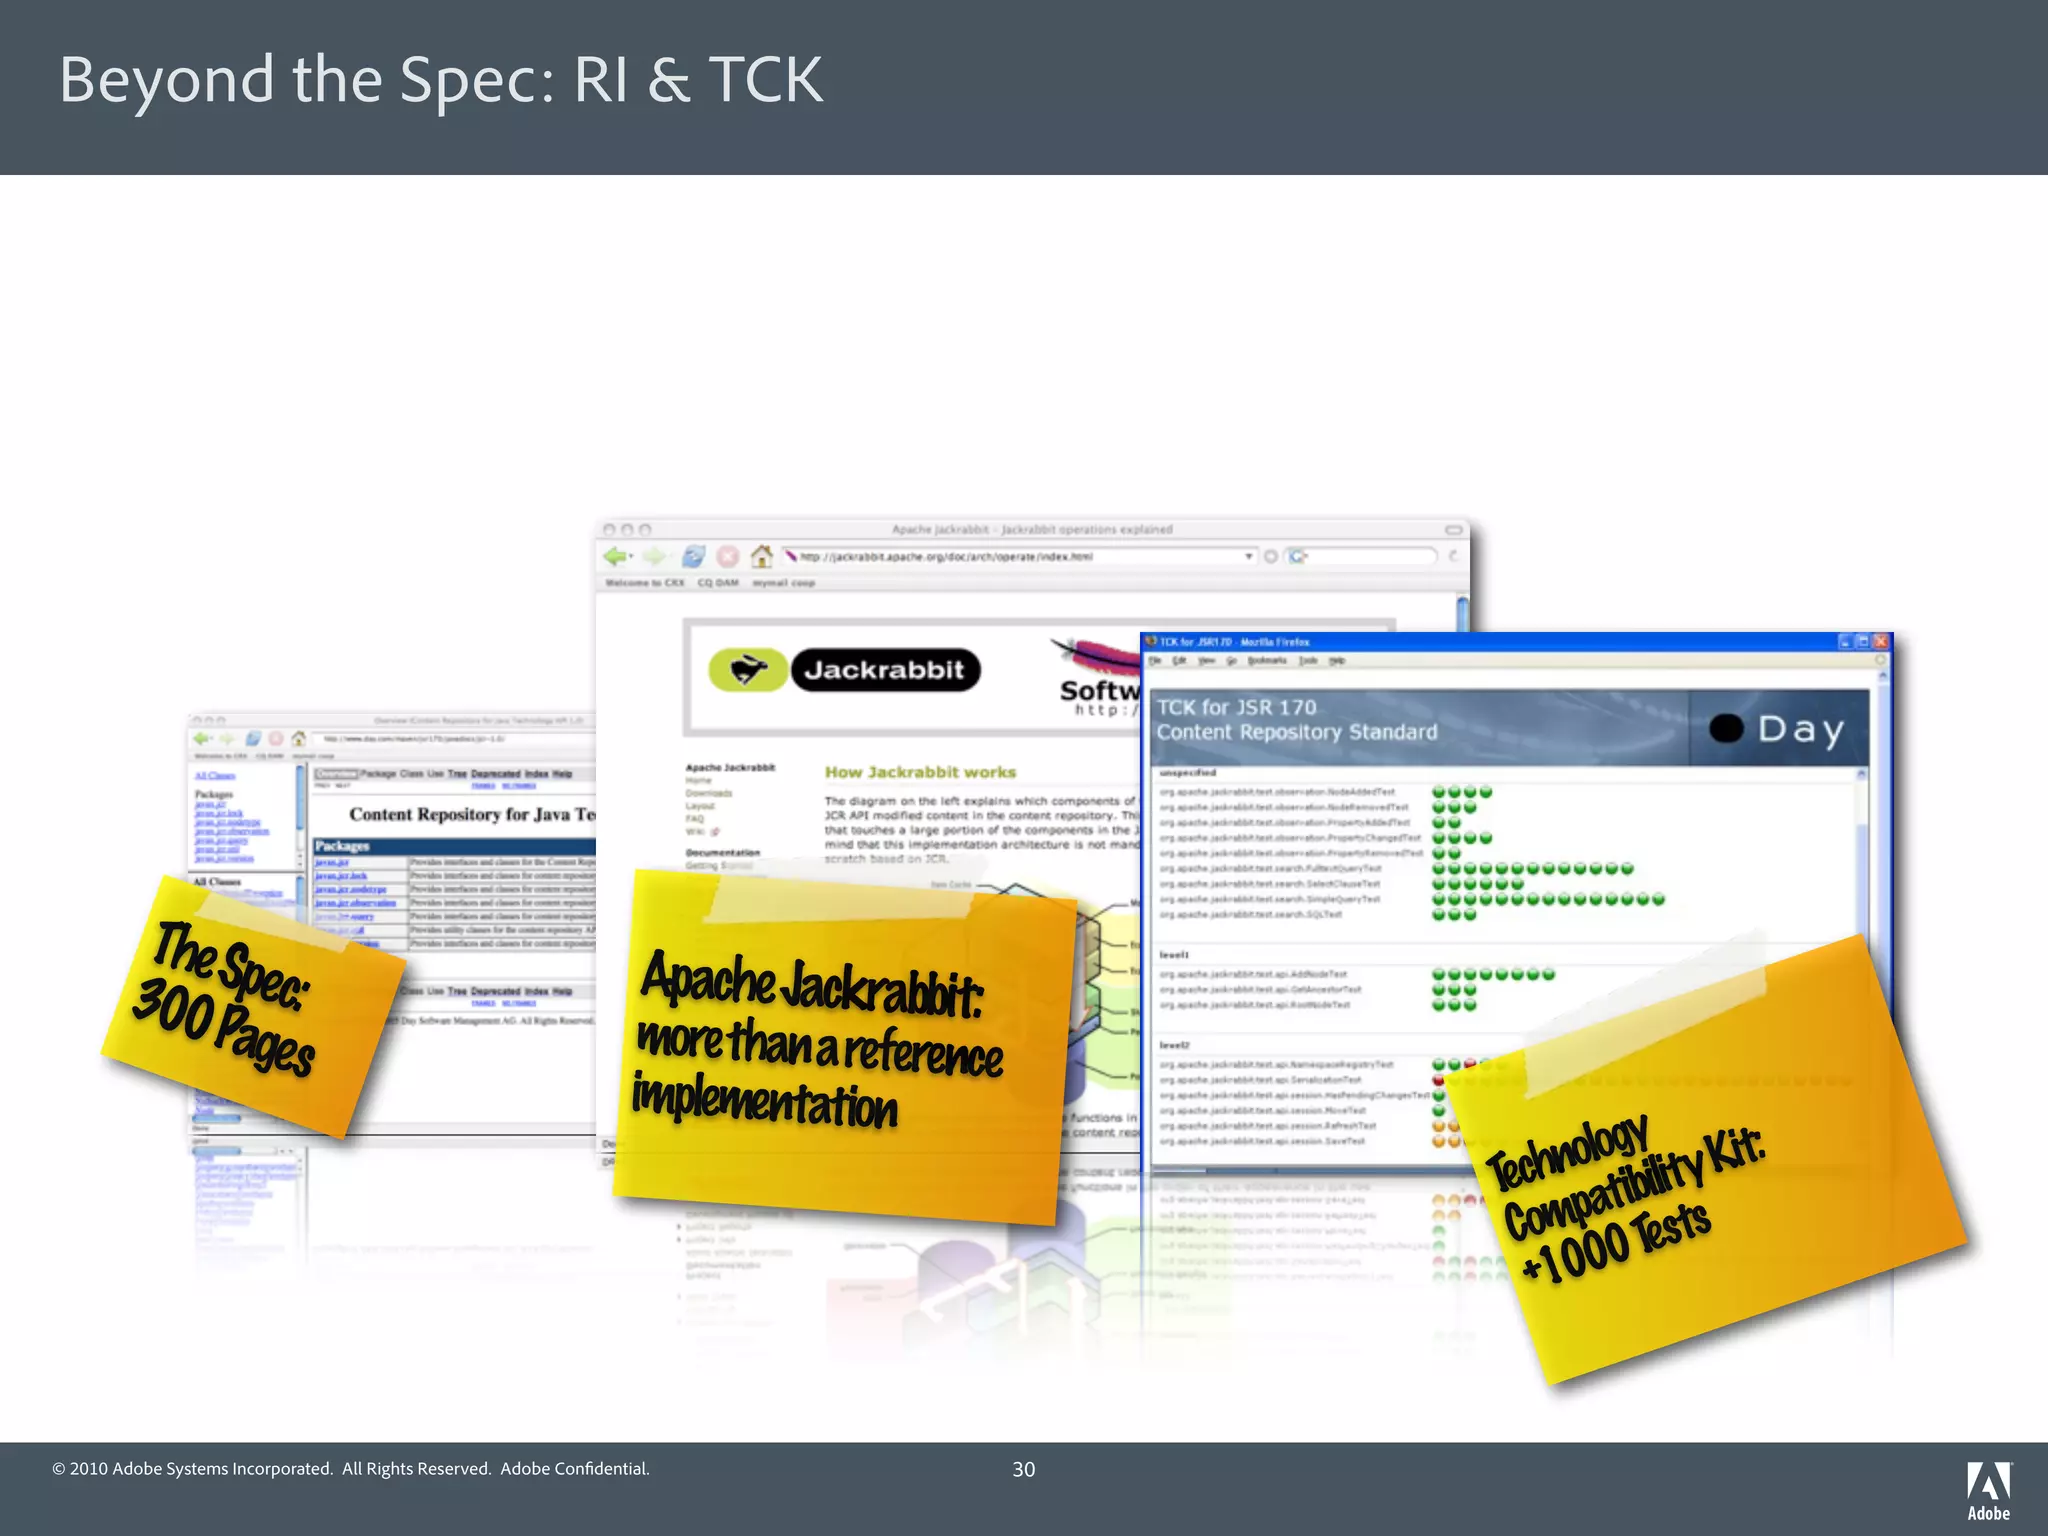Open View menu in TCK Firefox window
Viewport: 2048px width, 1536px height.
pyautogui.click(x=1205, y=660)
